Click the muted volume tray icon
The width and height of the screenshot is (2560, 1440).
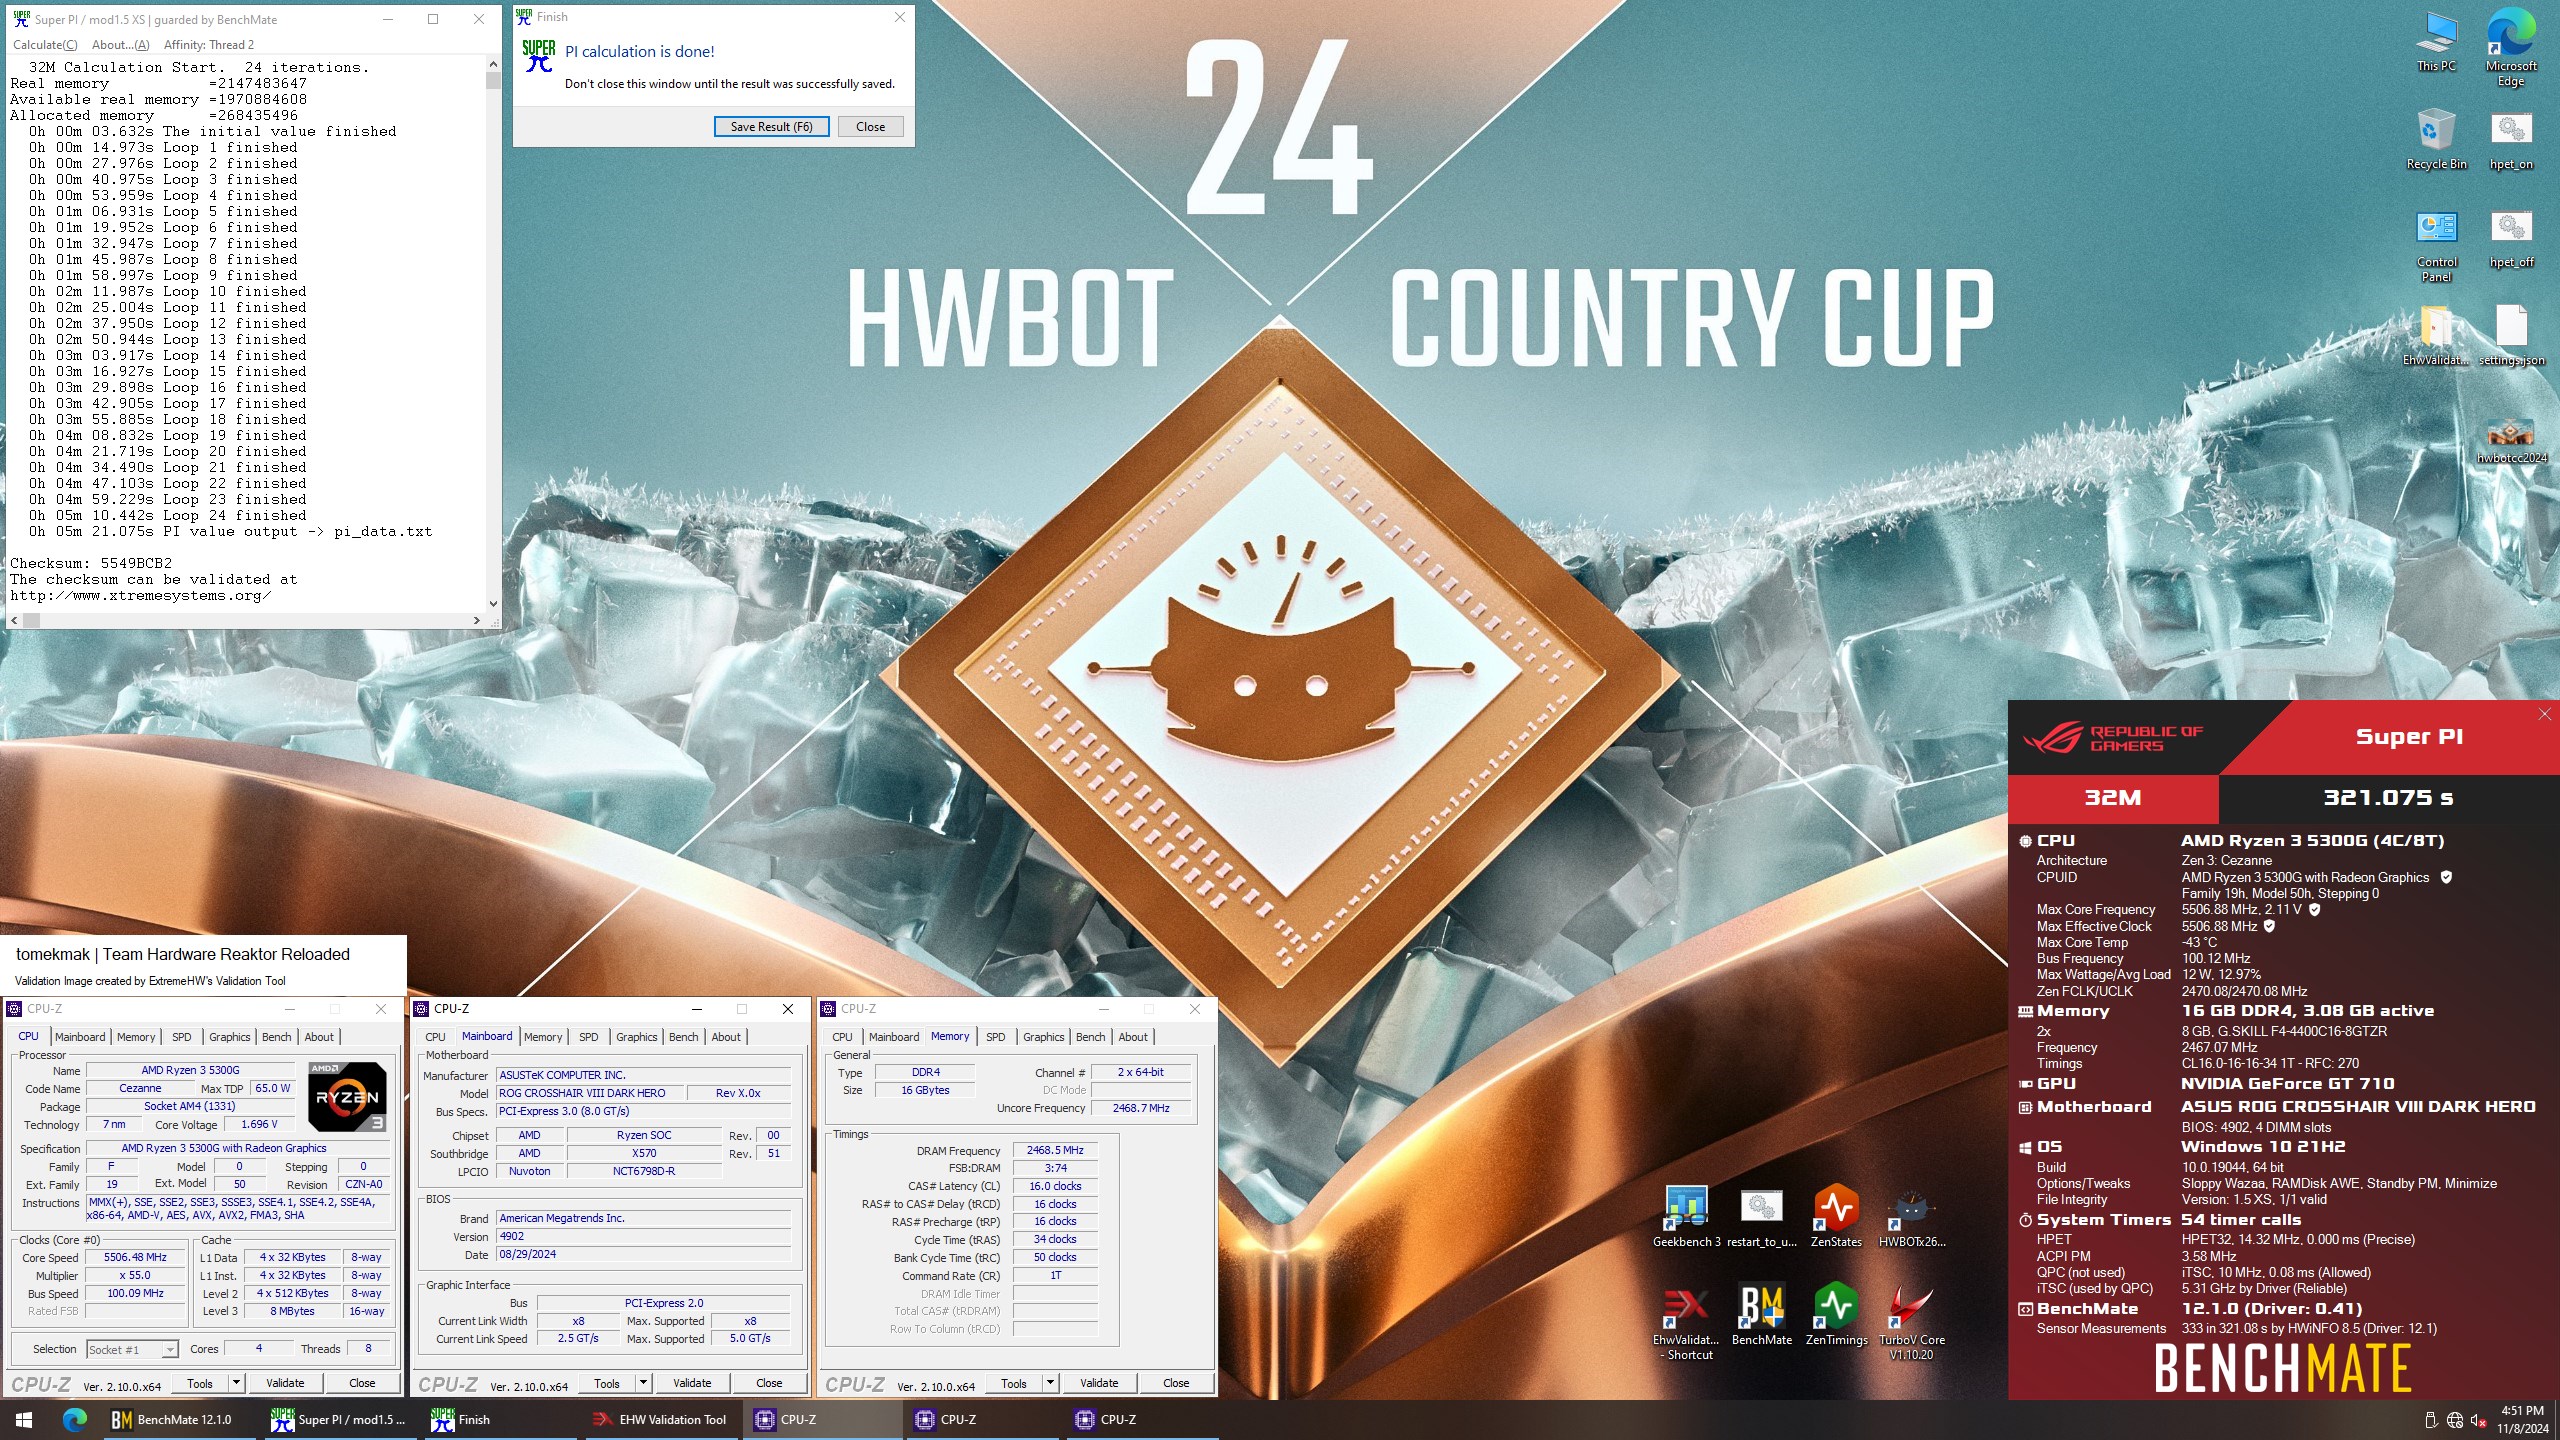coord(2479,1419)
